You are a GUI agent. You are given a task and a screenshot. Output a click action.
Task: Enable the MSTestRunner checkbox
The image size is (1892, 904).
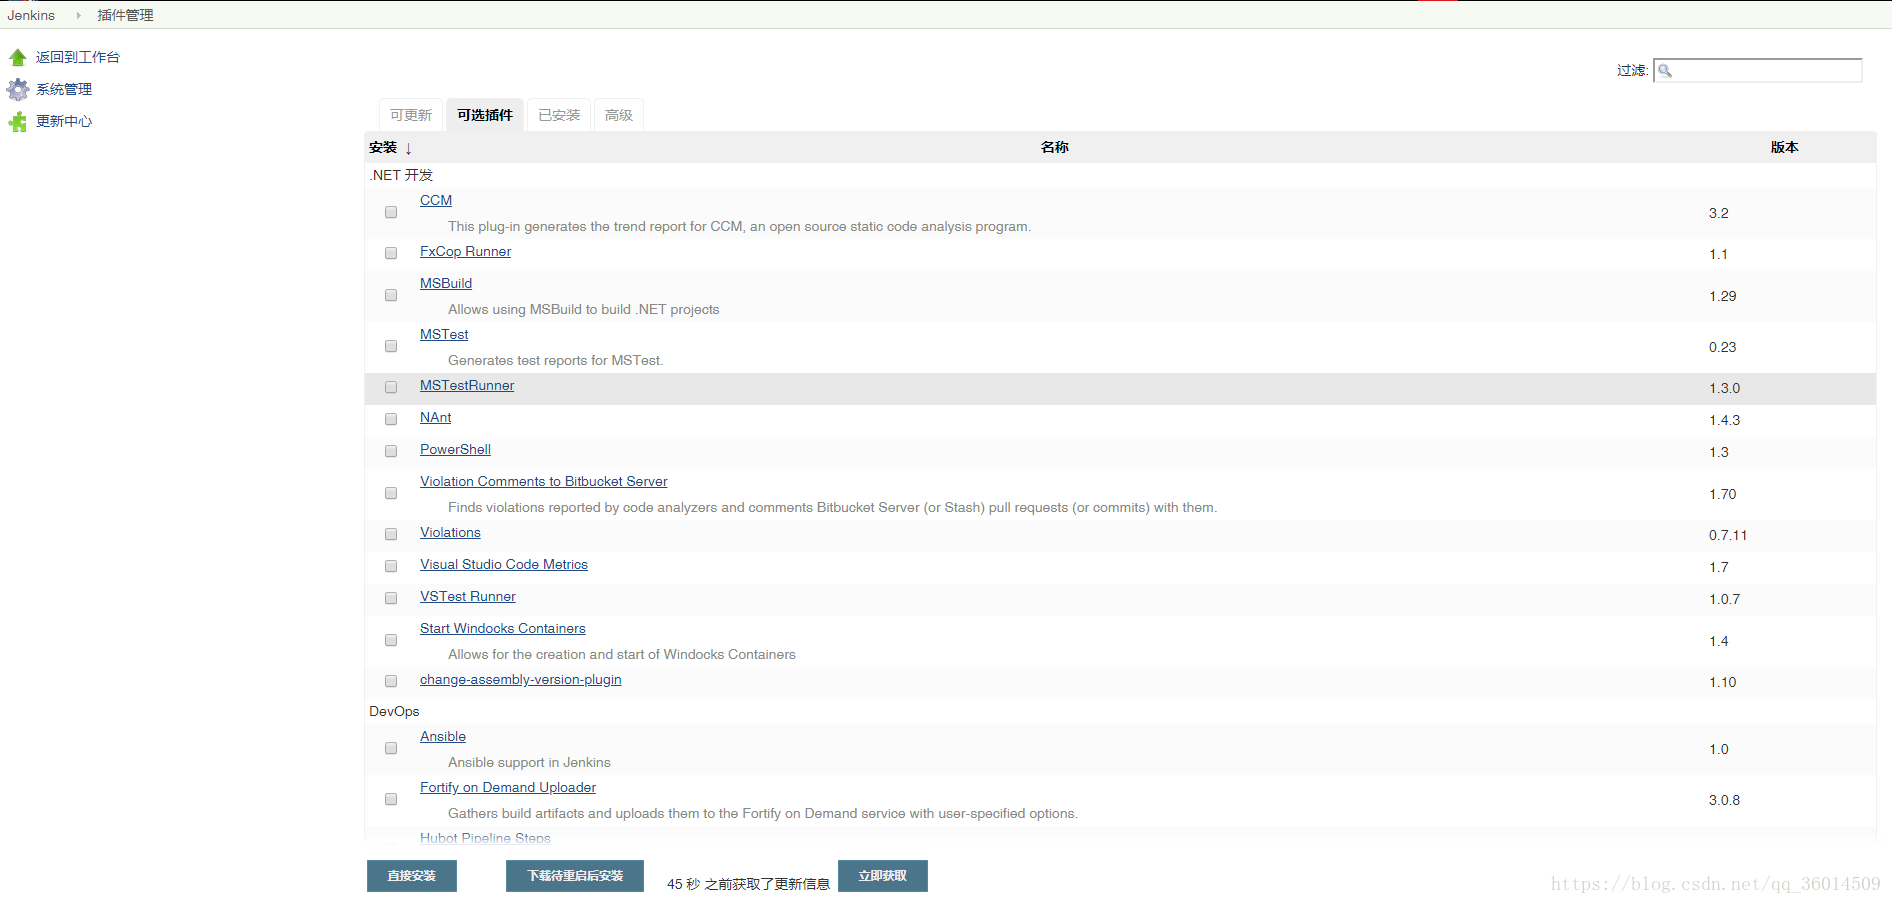pyautogui.click(x=391, y=387)
